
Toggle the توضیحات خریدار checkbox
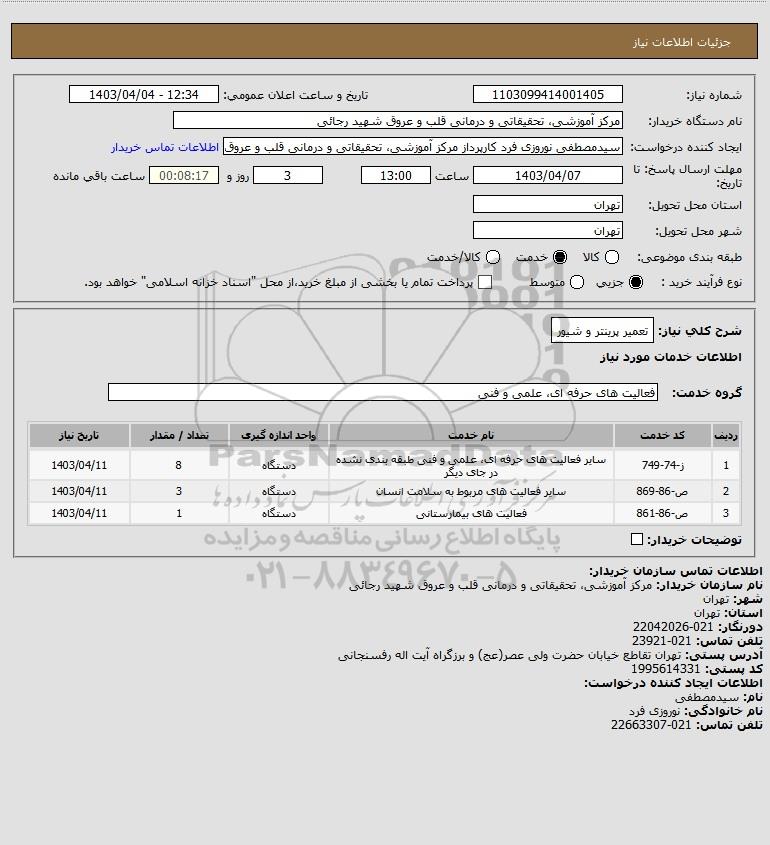pos(637,539)
